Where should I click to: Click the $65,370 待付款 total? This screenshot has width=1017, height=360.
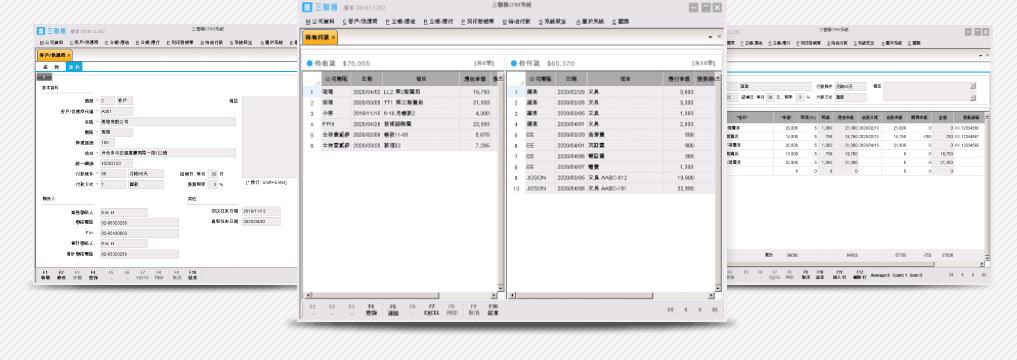pos(560,64)
